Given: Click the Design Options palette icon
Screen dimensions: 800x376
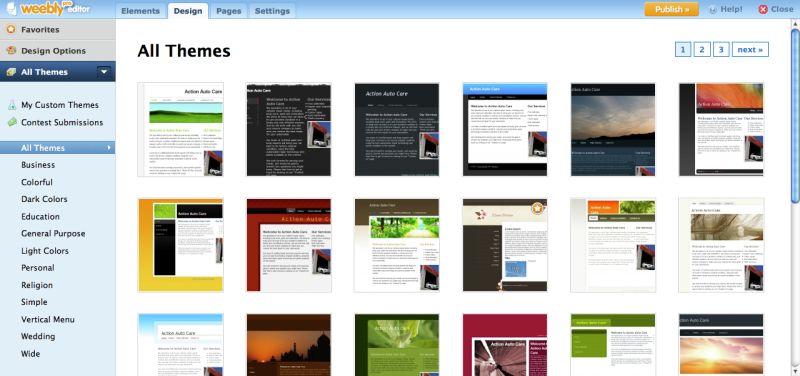Looking at the screenshot, I should click(10, 51).
